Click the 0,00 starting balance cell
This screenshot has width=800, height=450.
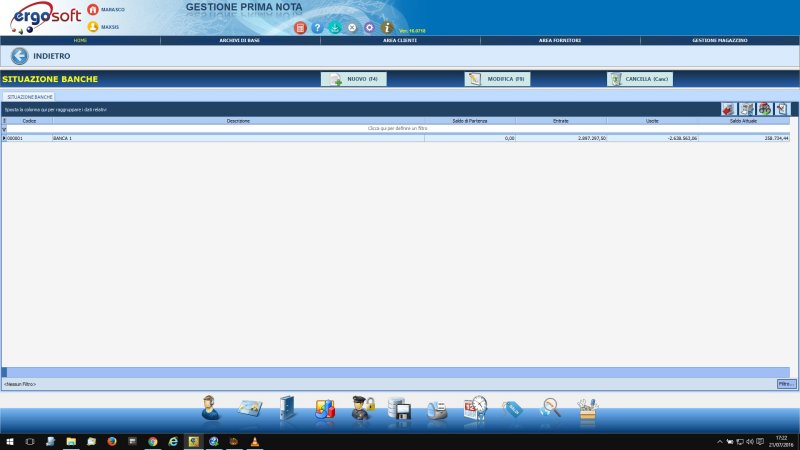coord(470,138)
